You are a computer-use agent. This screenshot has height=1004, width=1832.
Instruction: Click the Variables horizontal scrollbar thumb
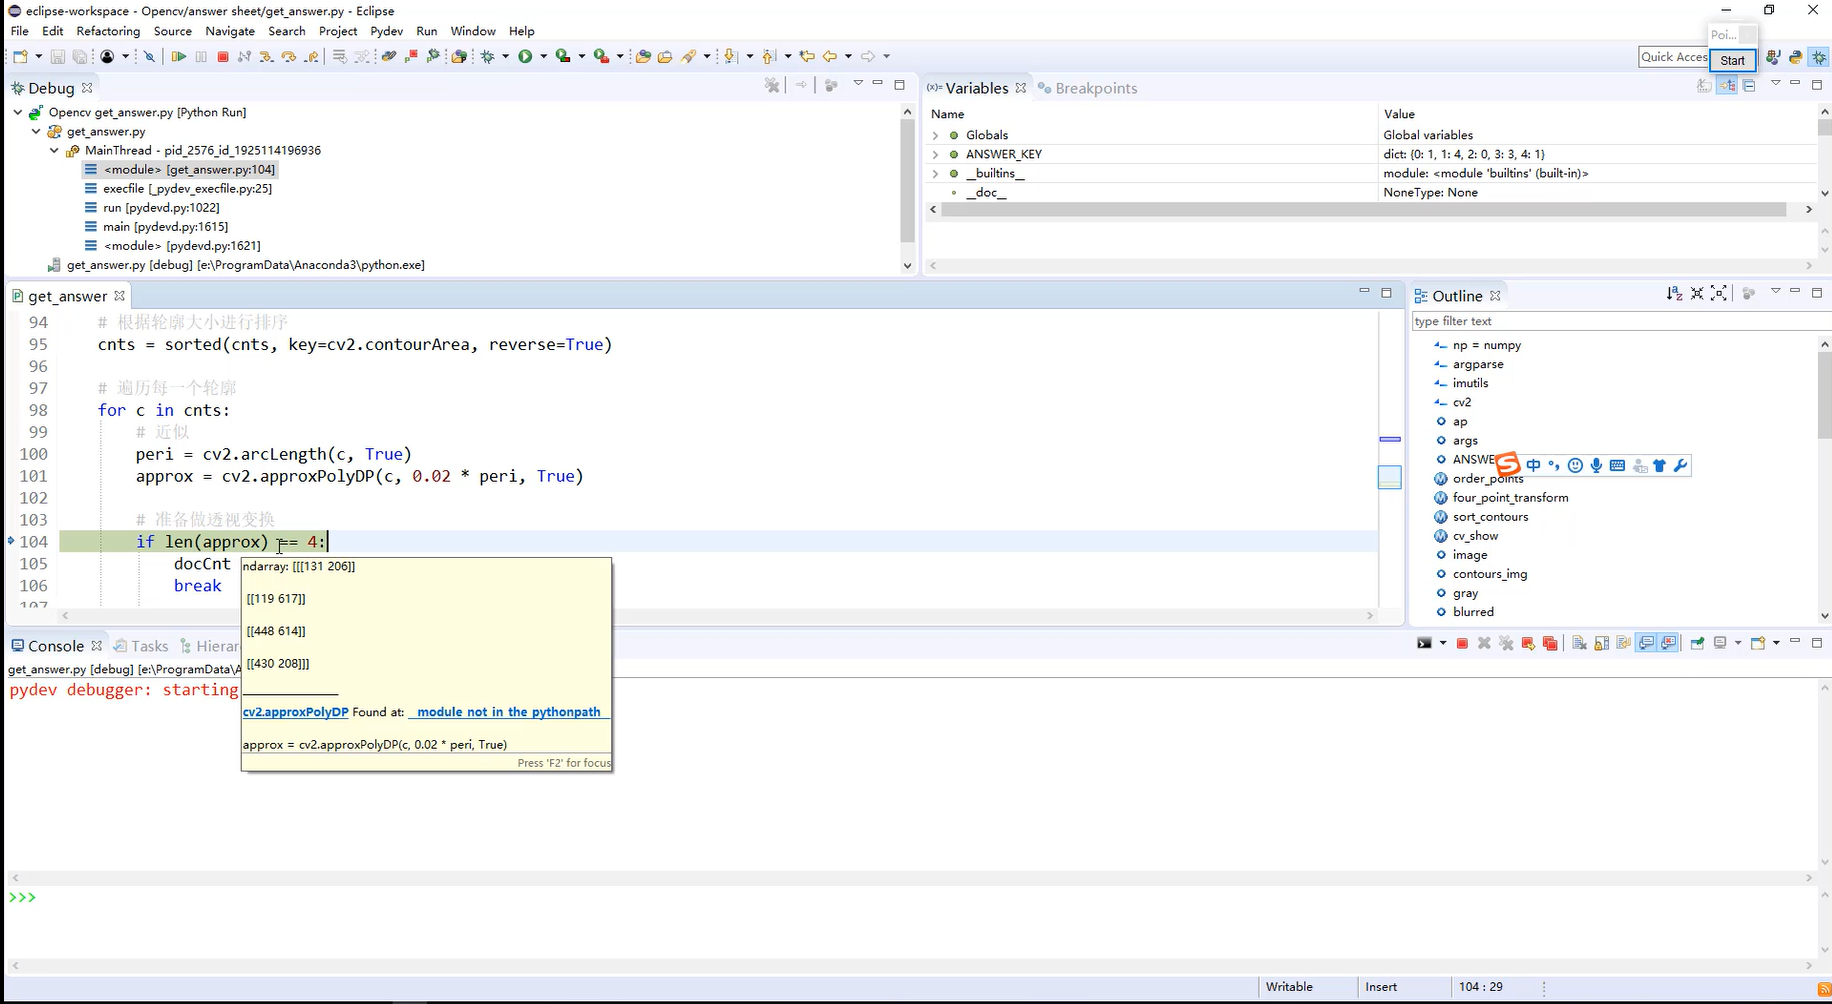pyautogui.click(x=1363, y=209)
